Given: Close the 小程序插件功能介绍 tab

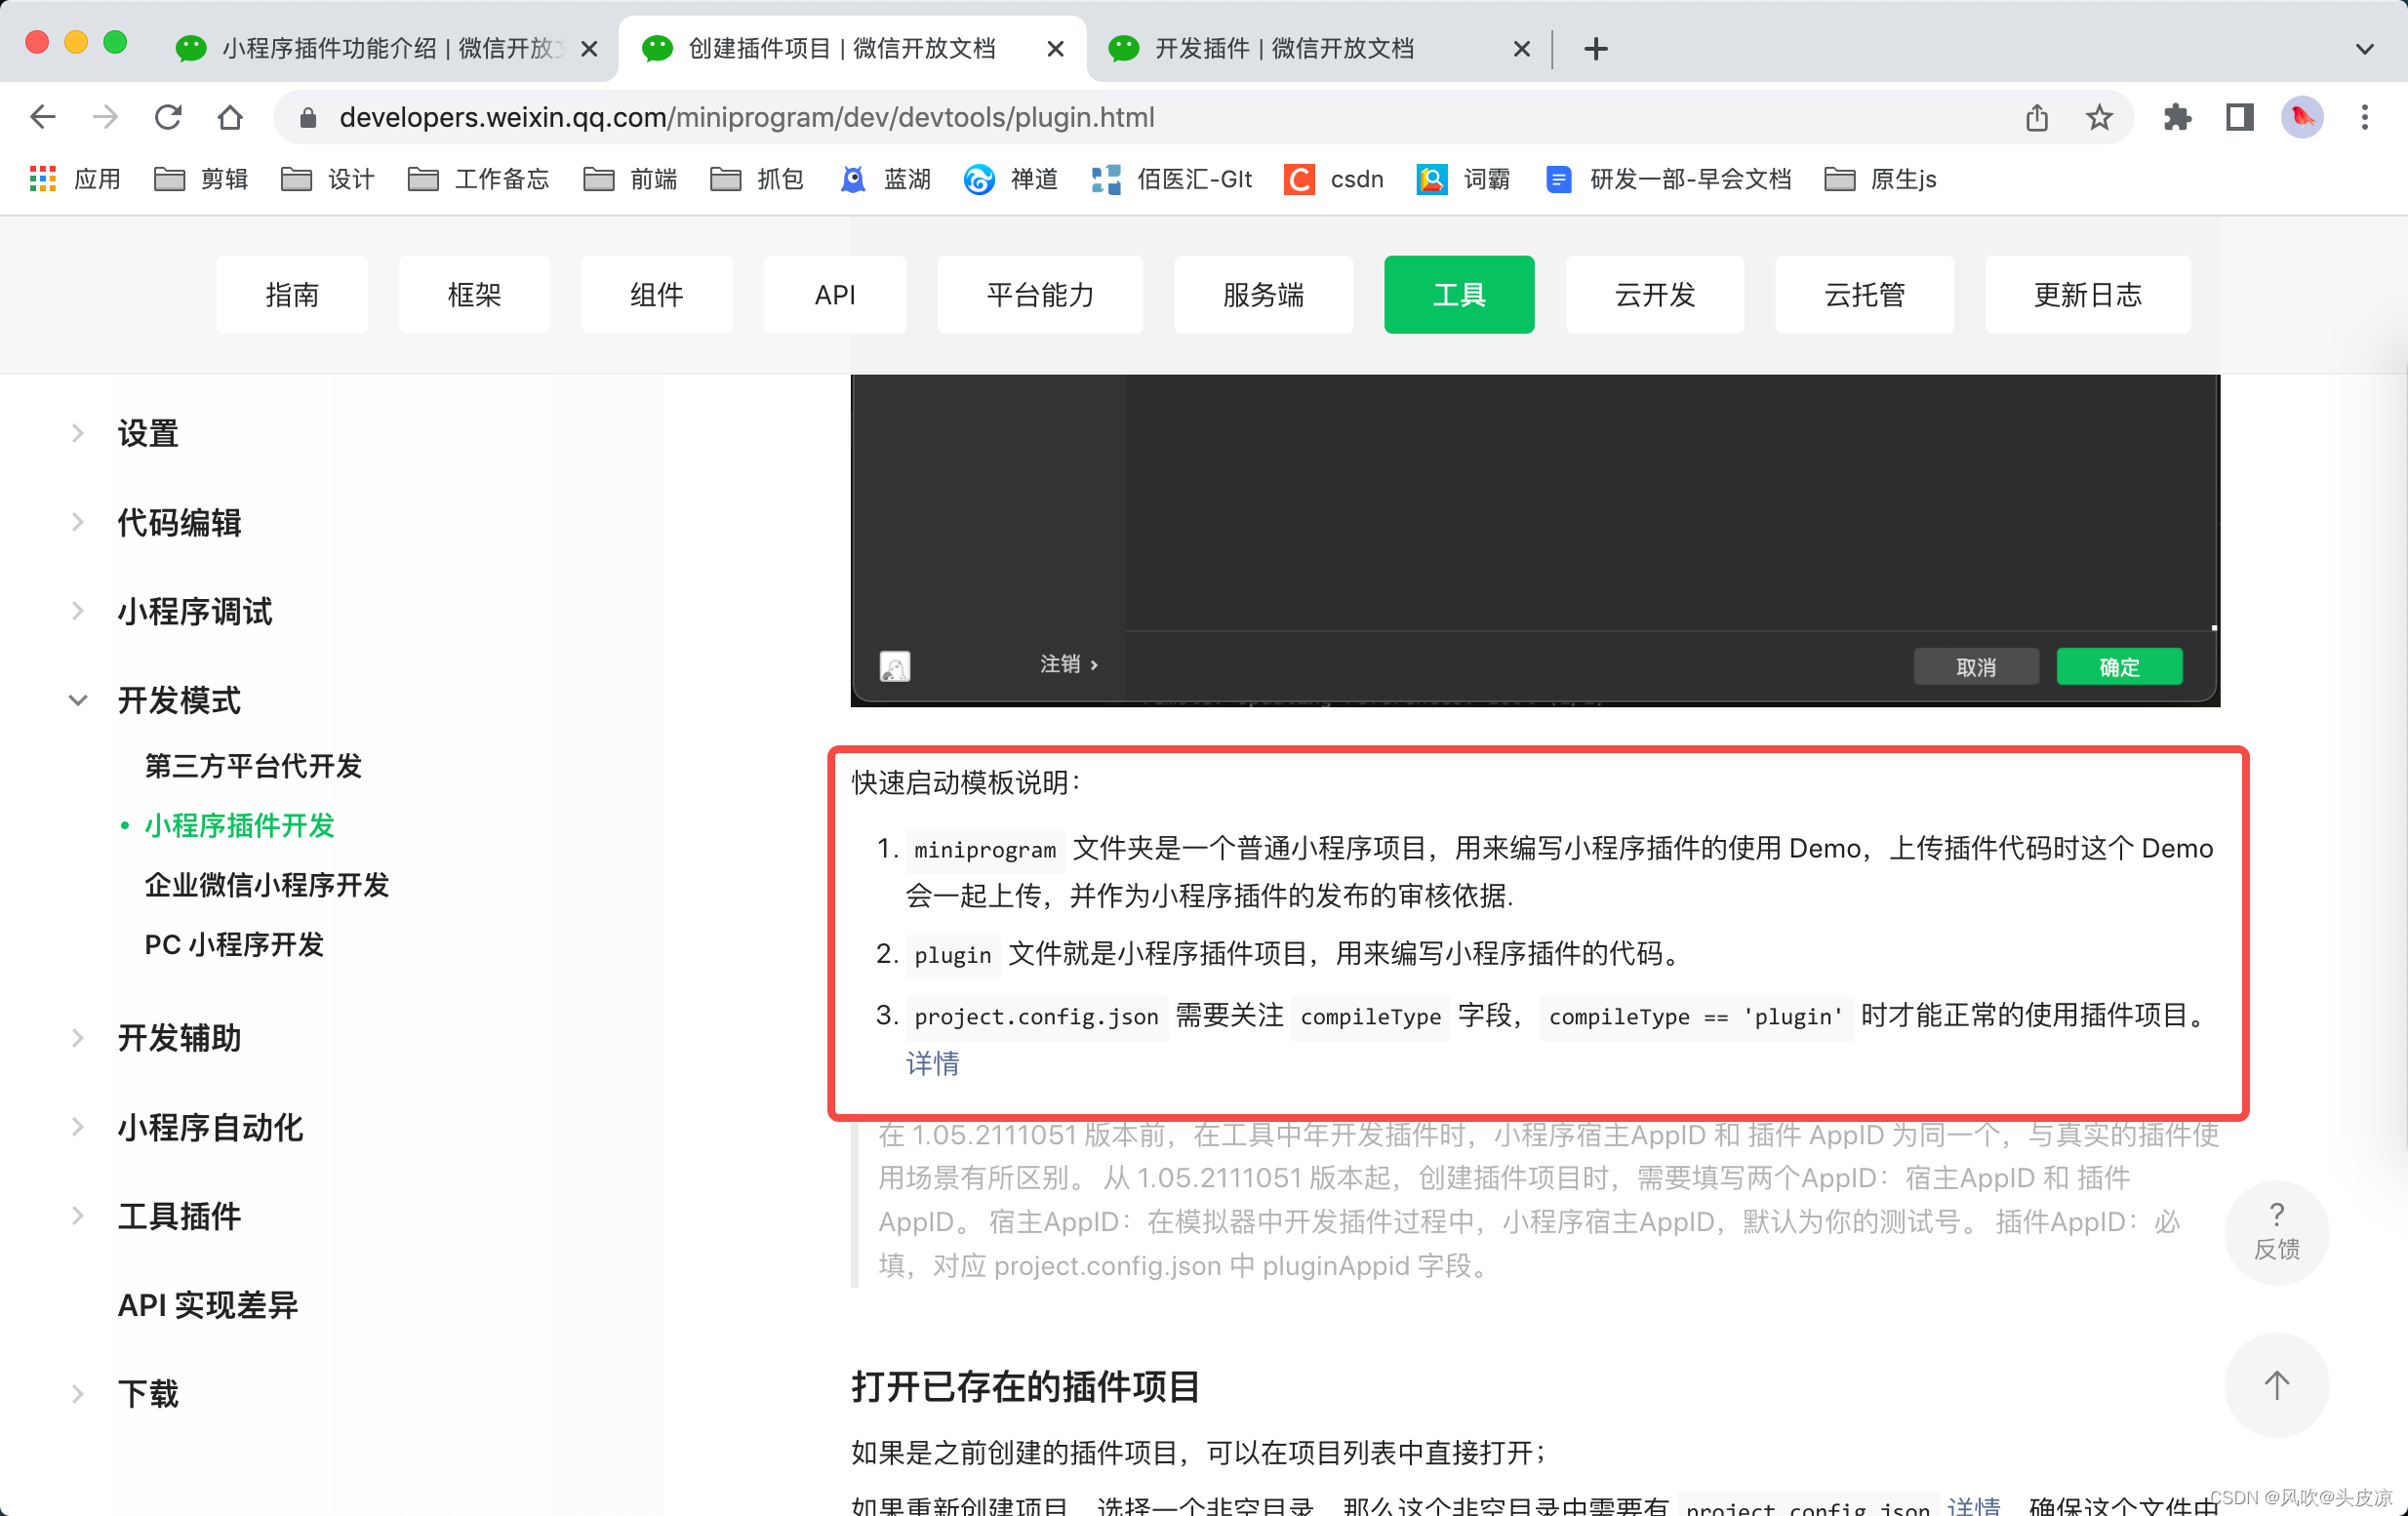Looking at the screenshot, I should point(590,48).
